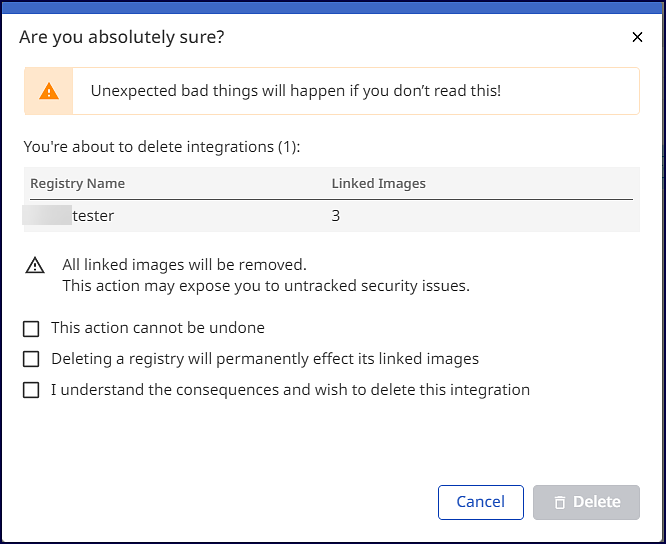This screenshot has height=544, width=666.
Task: Click the "You're about to delete integrations" text
Action: pyautogui.click(x=162, y=147)
